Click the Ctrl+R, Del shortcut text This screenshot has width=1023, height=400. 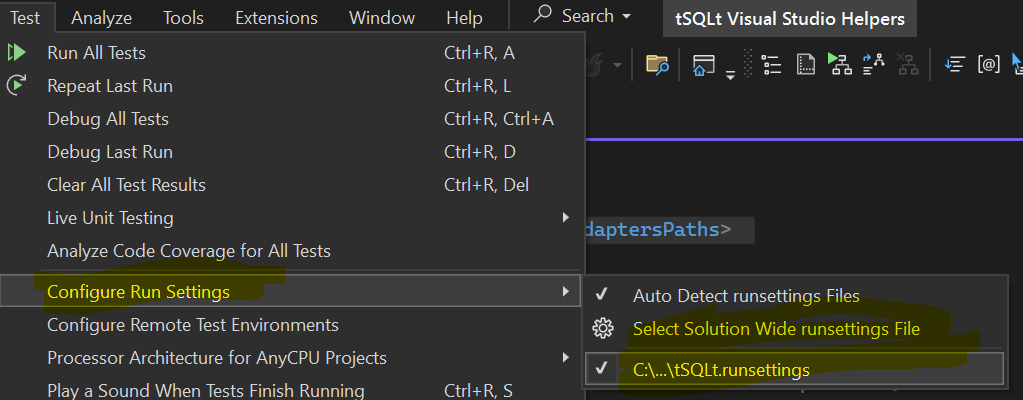click(486, 185)
